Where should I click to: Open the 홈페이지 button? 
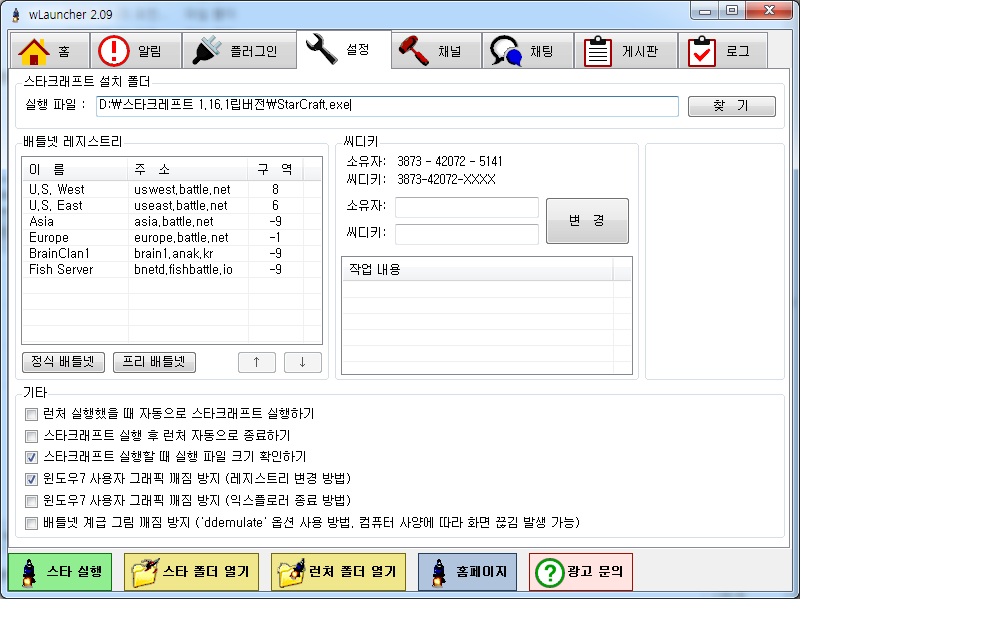pos(467,572)
